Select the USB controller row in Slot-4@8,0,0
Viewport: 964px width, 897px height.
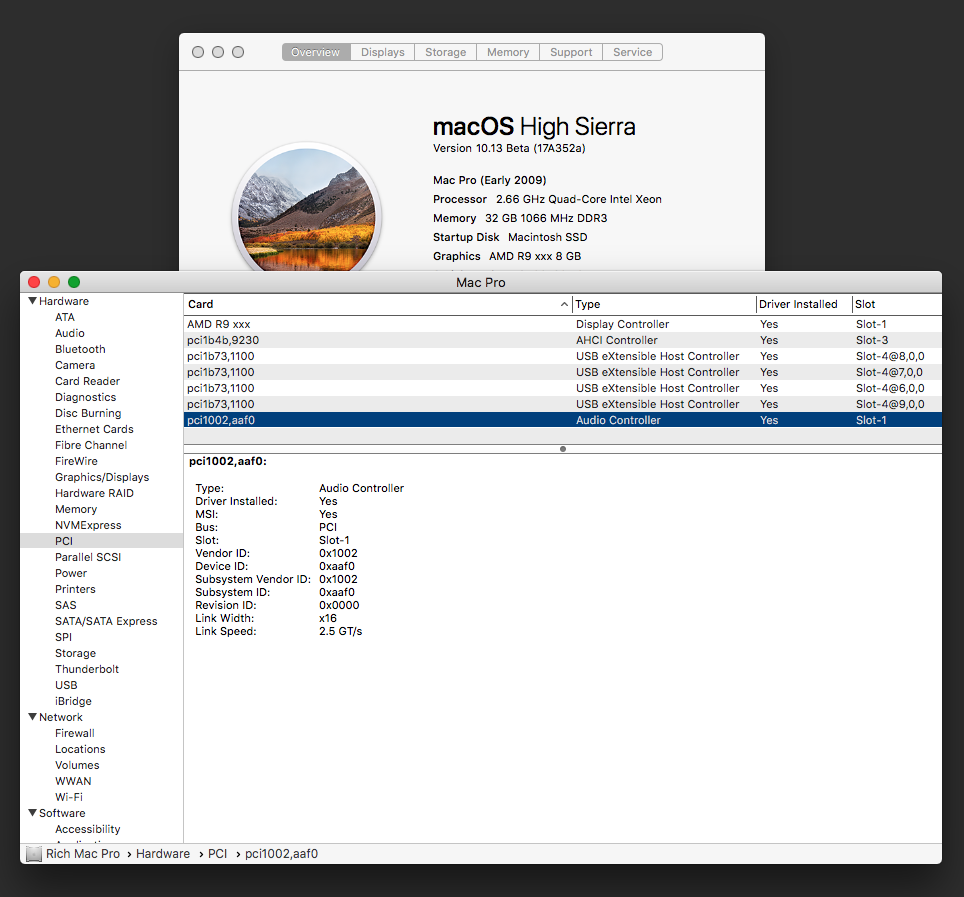tap(563, 356)
